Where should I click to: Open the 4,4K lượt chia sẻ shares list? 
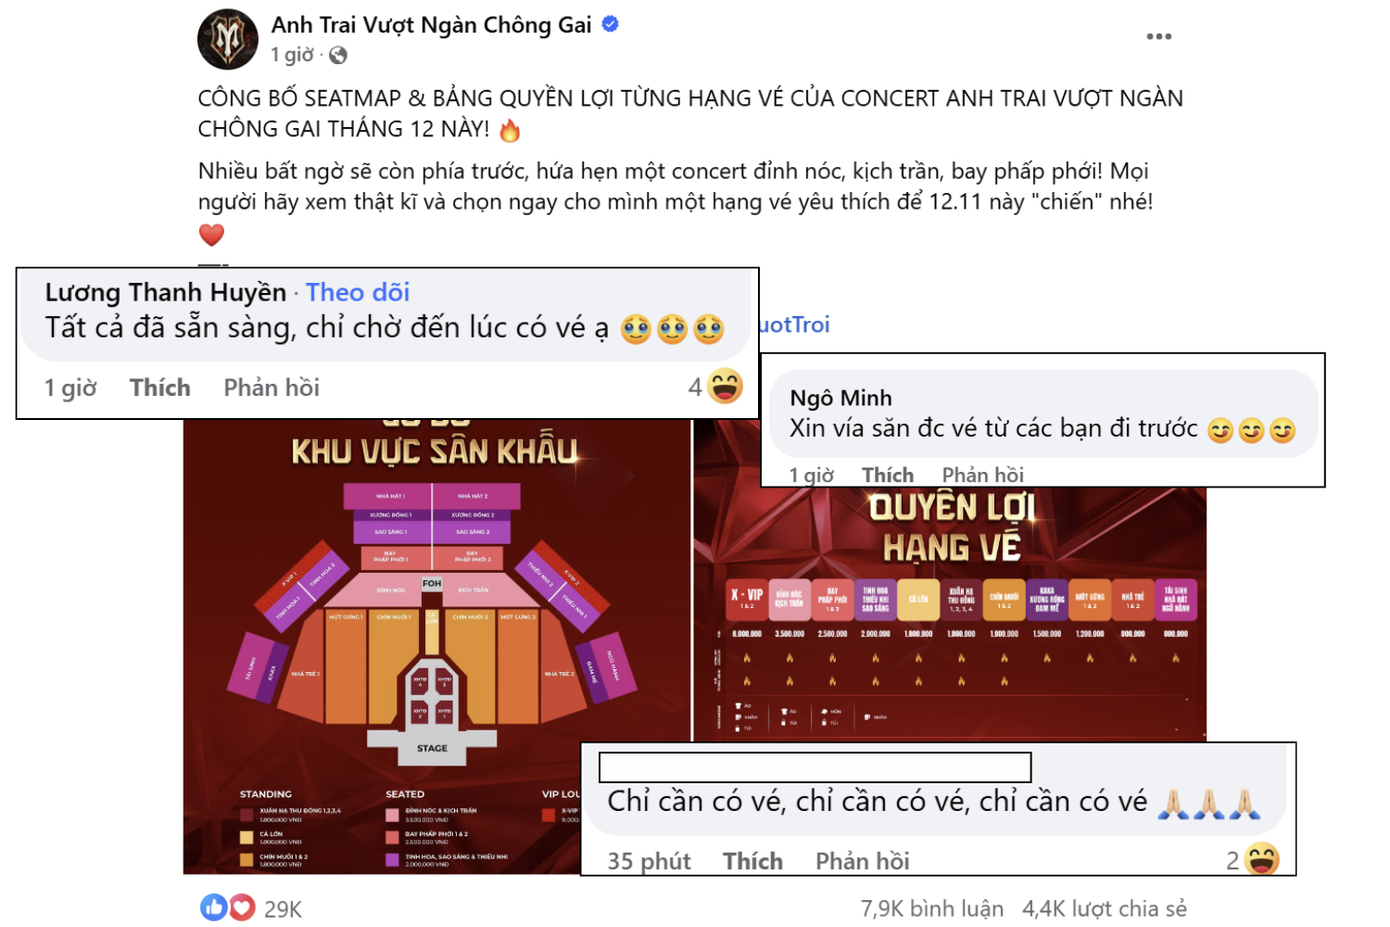tap(1104, 908)
